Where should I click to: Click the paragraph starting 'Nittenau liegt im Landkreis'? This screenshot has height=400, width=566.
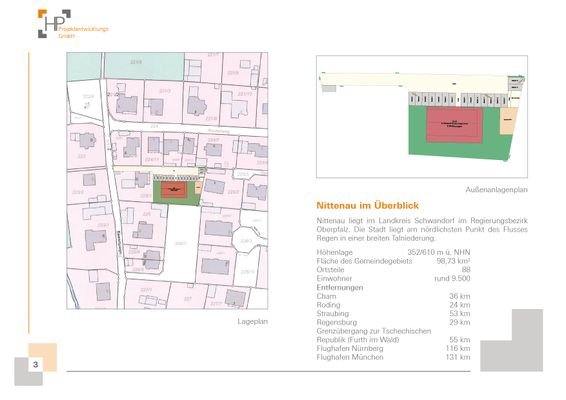[422, 229]
